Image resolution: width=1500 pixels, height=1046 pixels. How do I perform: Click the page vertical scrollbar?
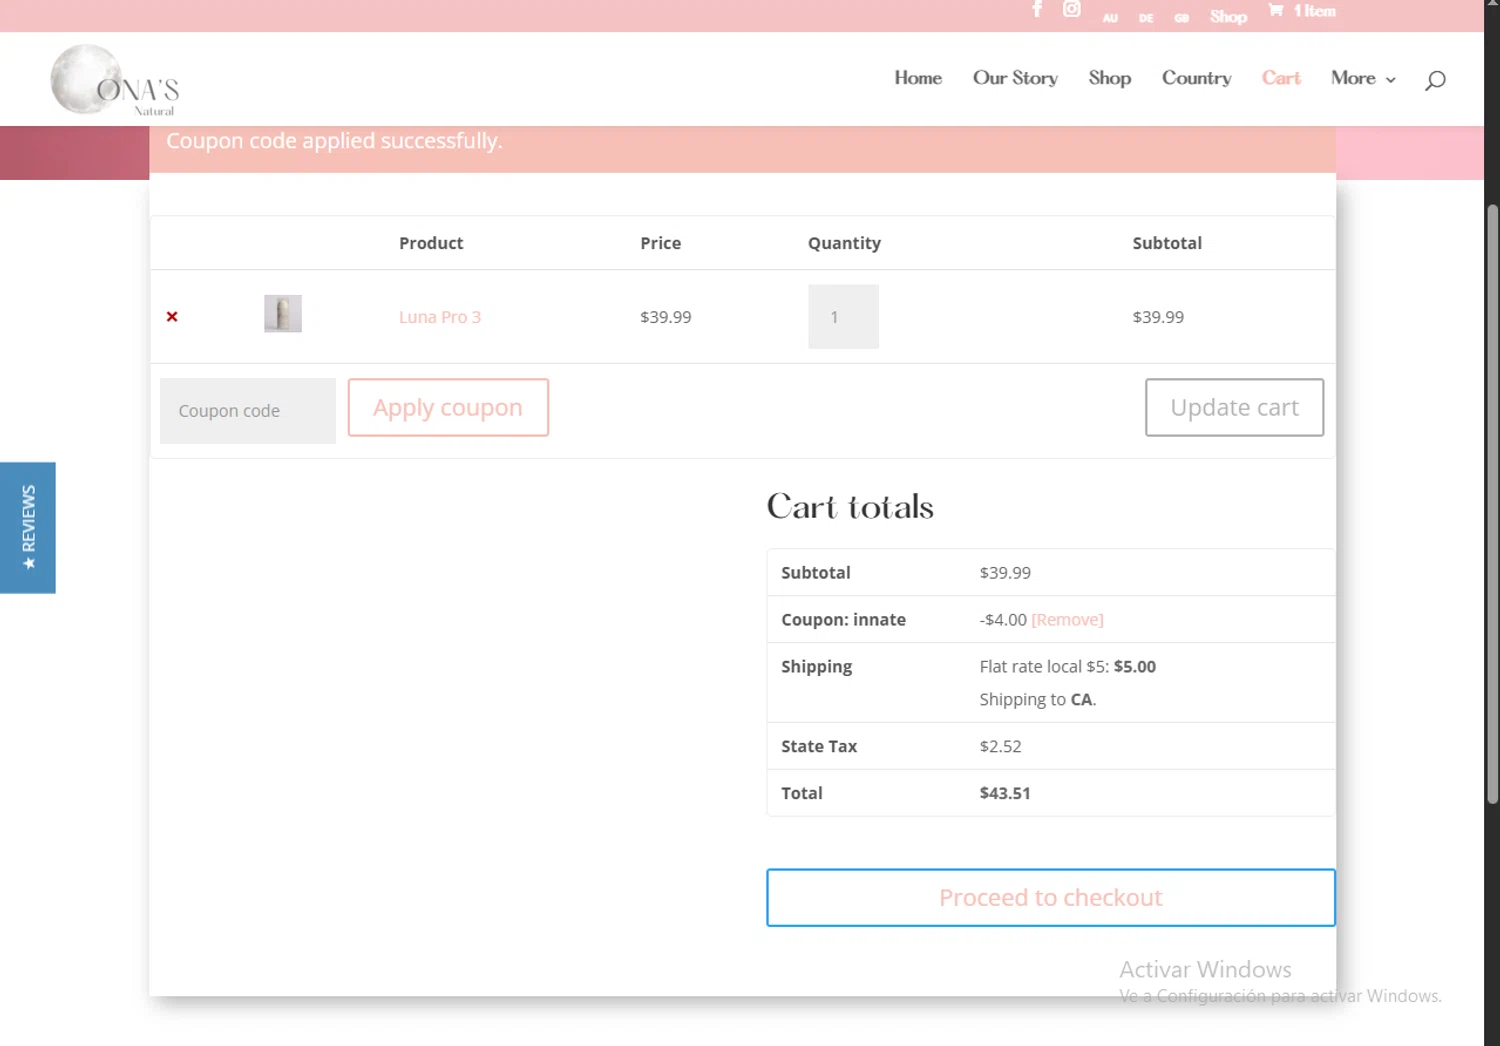point(1492,503)
